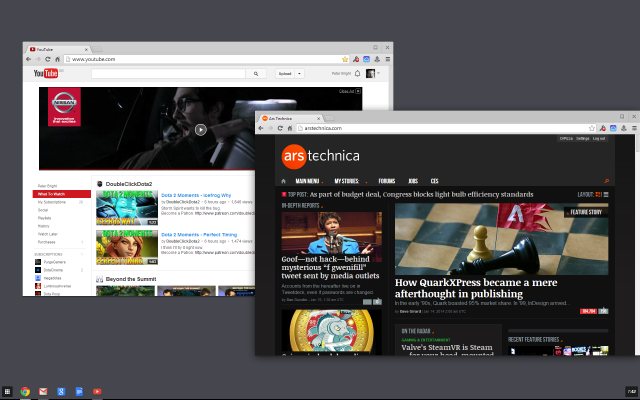Open the YouTube account avatar menu

(371, 73)
